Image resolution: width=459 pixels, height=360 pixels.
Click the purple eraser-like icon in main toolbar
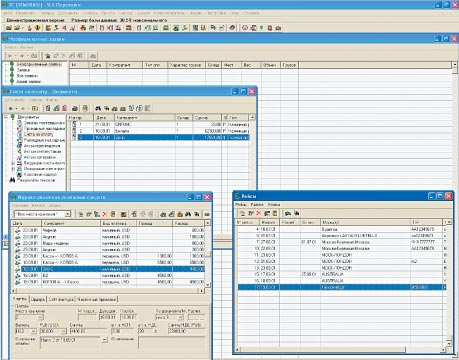click(x=232, y=28)
